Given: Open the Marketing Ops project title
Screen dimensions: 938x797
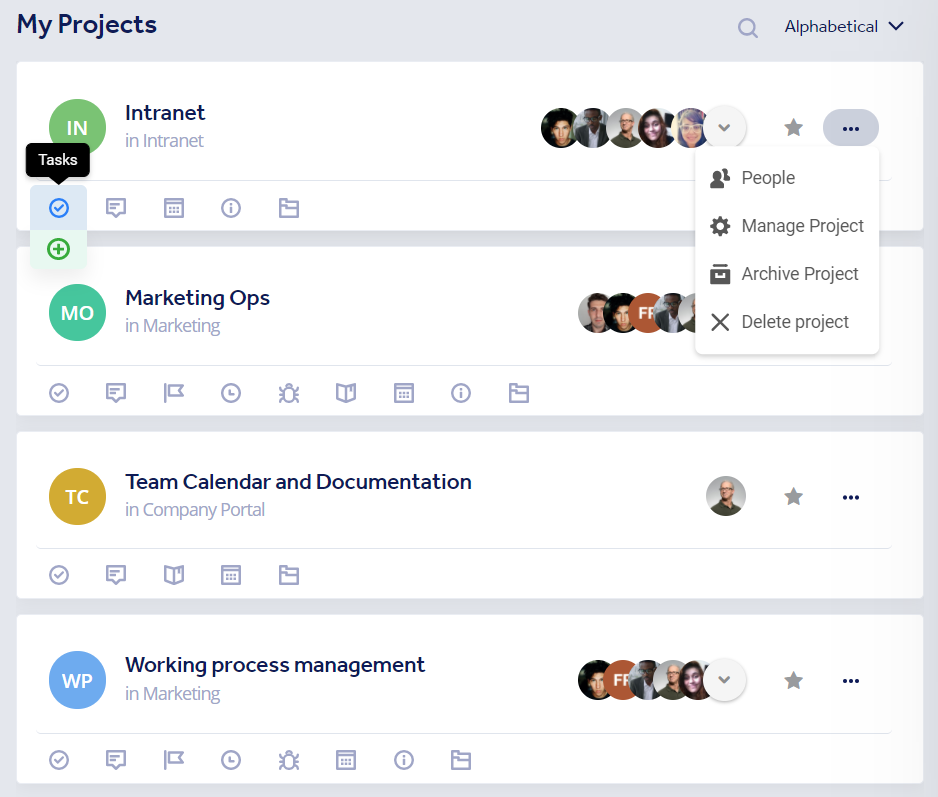Looking at the screenshot, I should [x=197, y=298].
